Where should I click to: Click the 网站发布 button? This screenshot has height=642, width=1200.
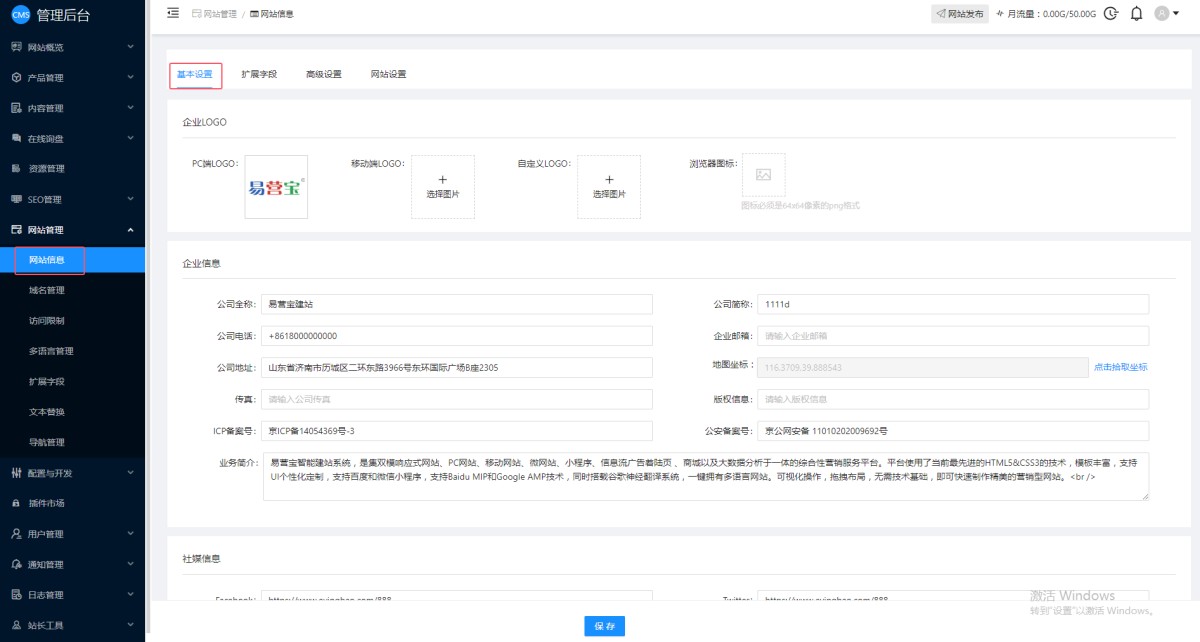click(x=958, y=14)
